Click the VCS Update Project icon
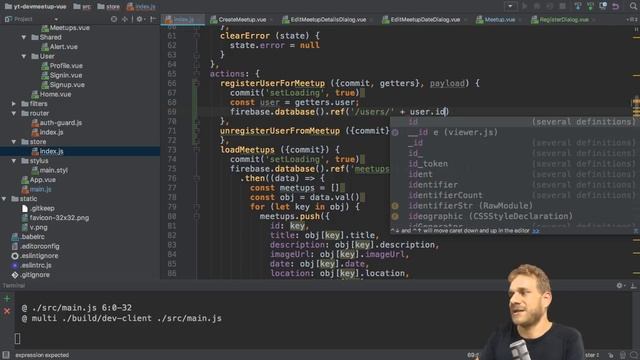Viewport: 640px width, 360px height. (578, 6)
